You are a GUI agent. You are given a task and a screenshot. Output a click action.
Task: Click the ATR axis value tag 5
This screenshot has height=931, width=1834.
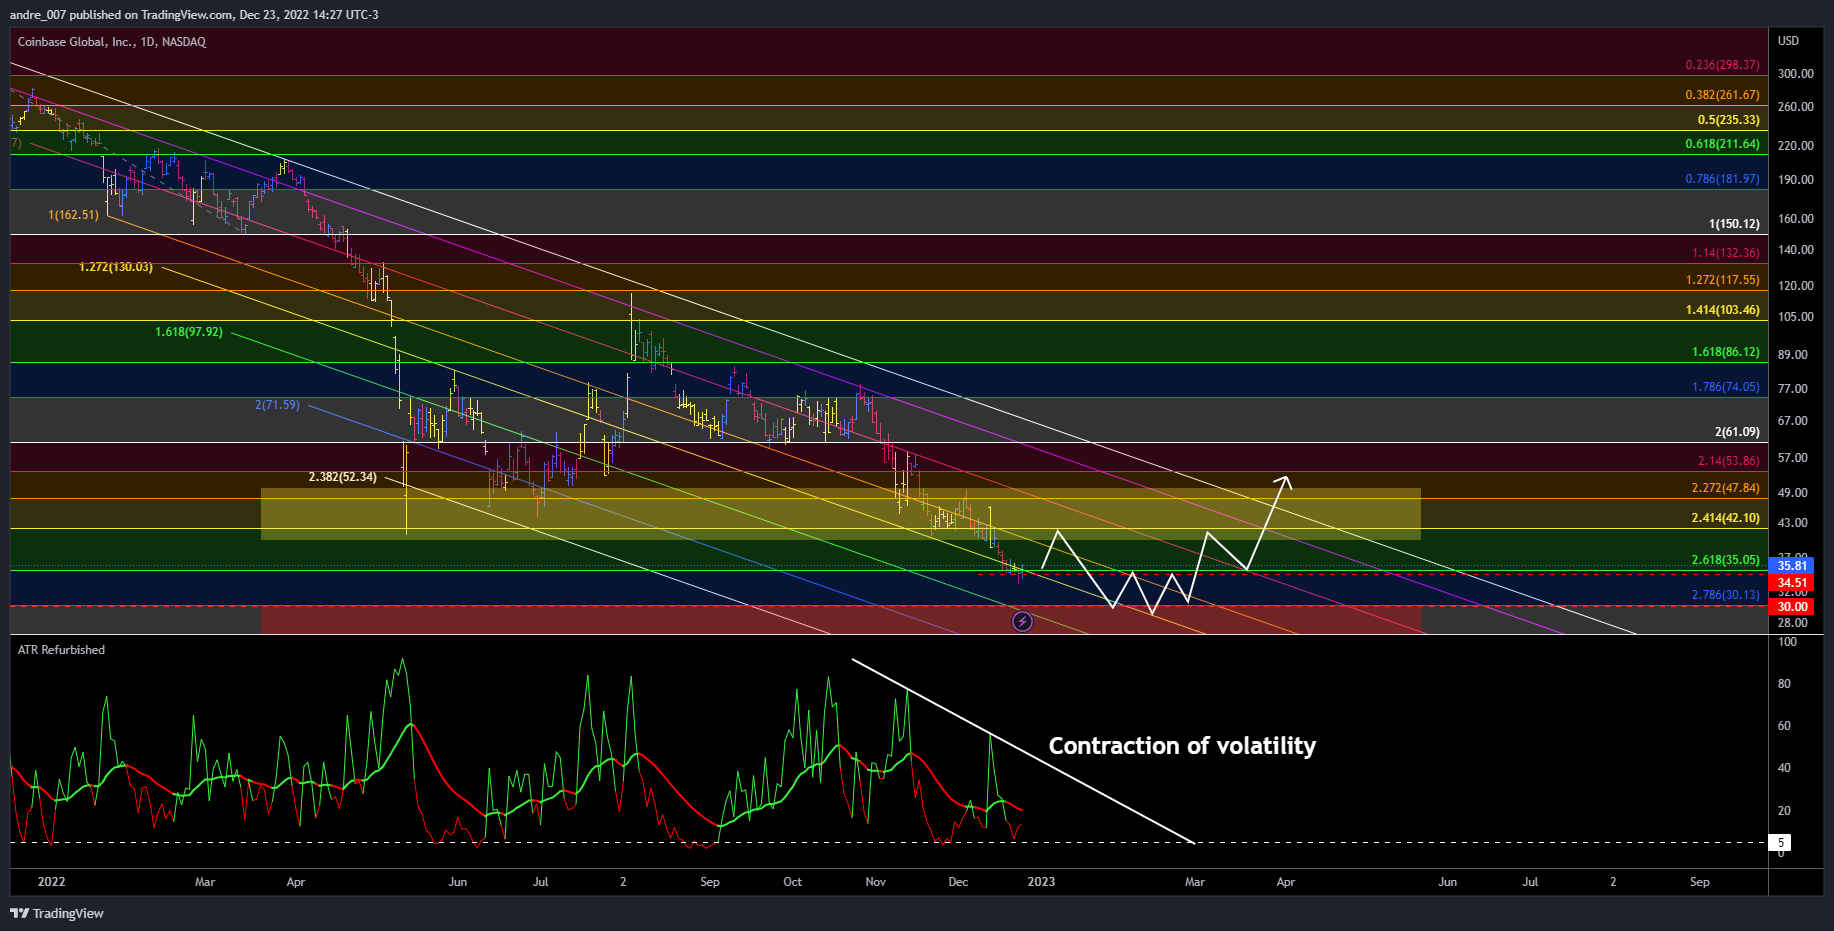(x=1780, y=843)
